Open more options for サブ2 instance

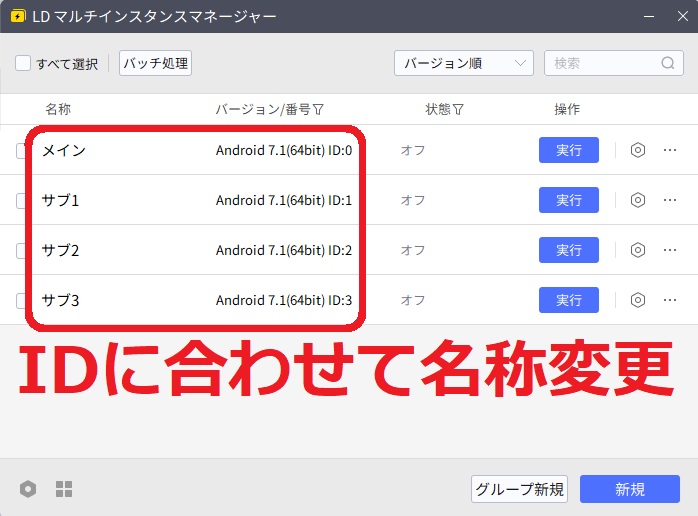[670, 250]
